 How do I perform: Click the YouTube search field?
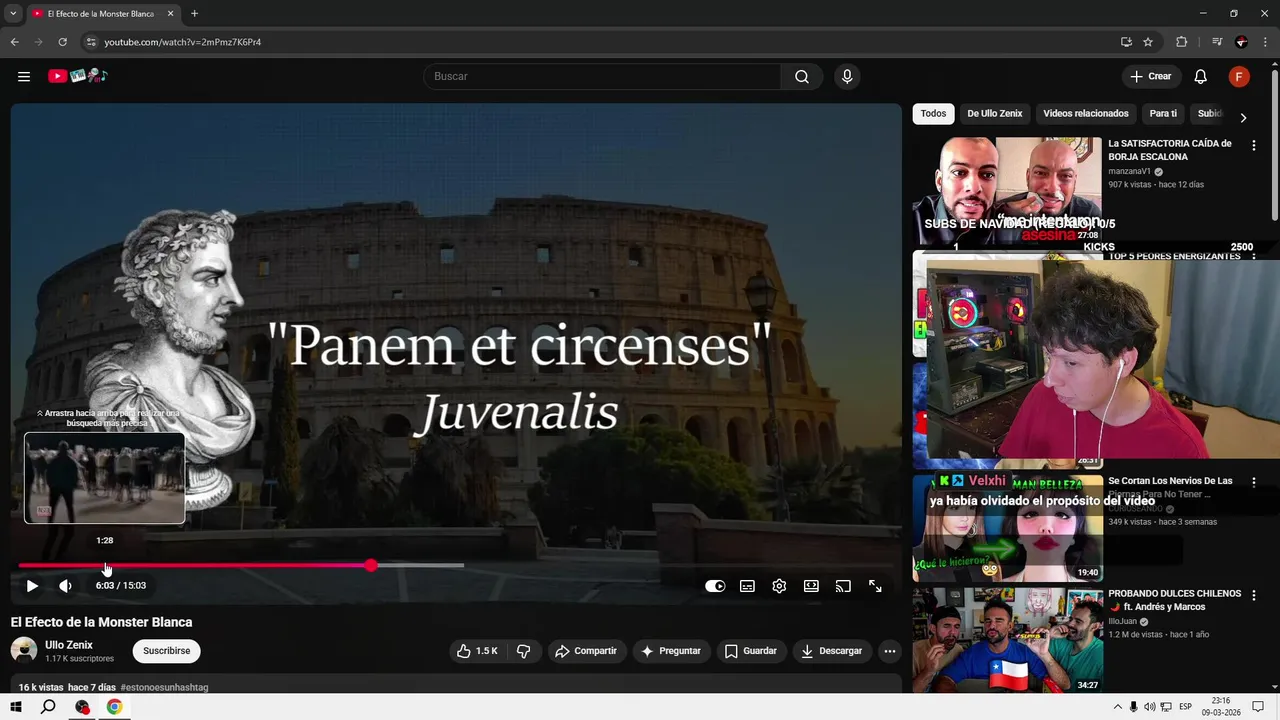coord(602,77)
